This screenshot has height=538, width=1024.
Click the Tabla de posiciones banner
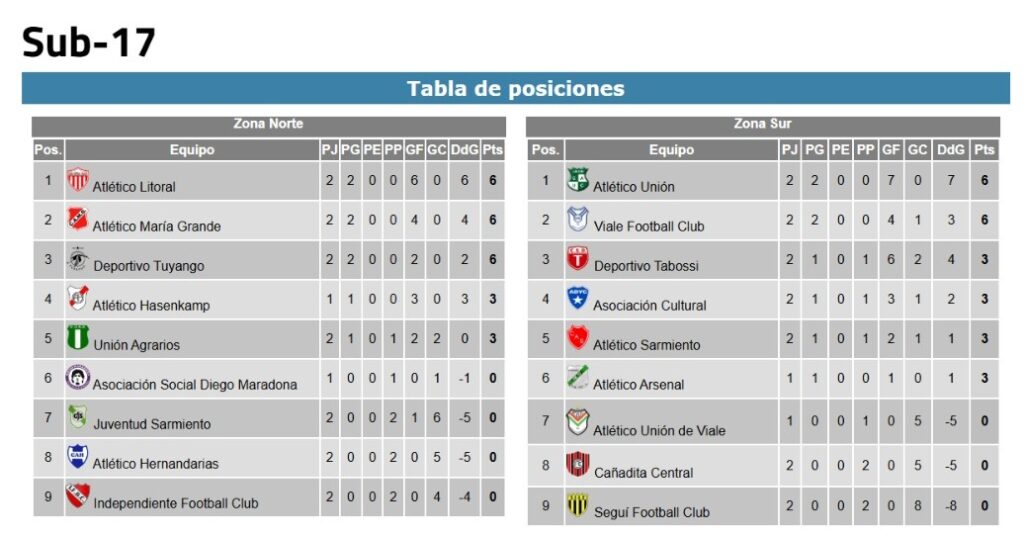click(x=516, y=88)
